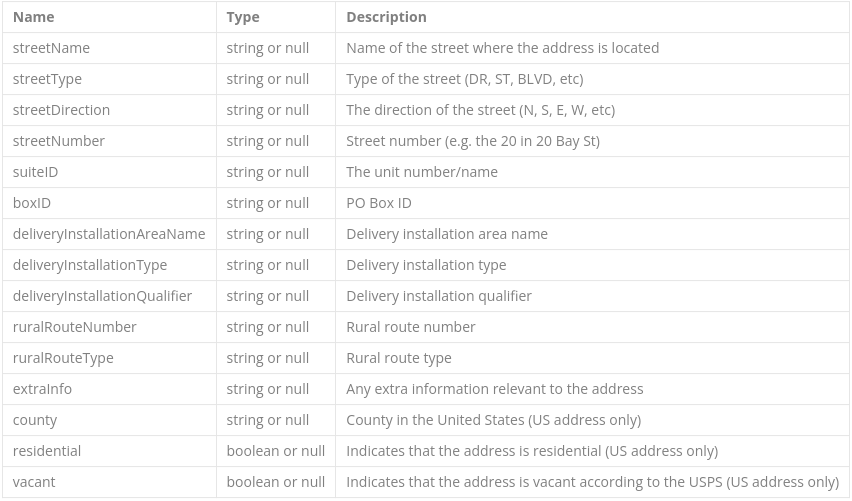This screenshot has width=852, height=501.
Task: Click the Name column header
Action: pyautogui.click(x=34, y=17)
